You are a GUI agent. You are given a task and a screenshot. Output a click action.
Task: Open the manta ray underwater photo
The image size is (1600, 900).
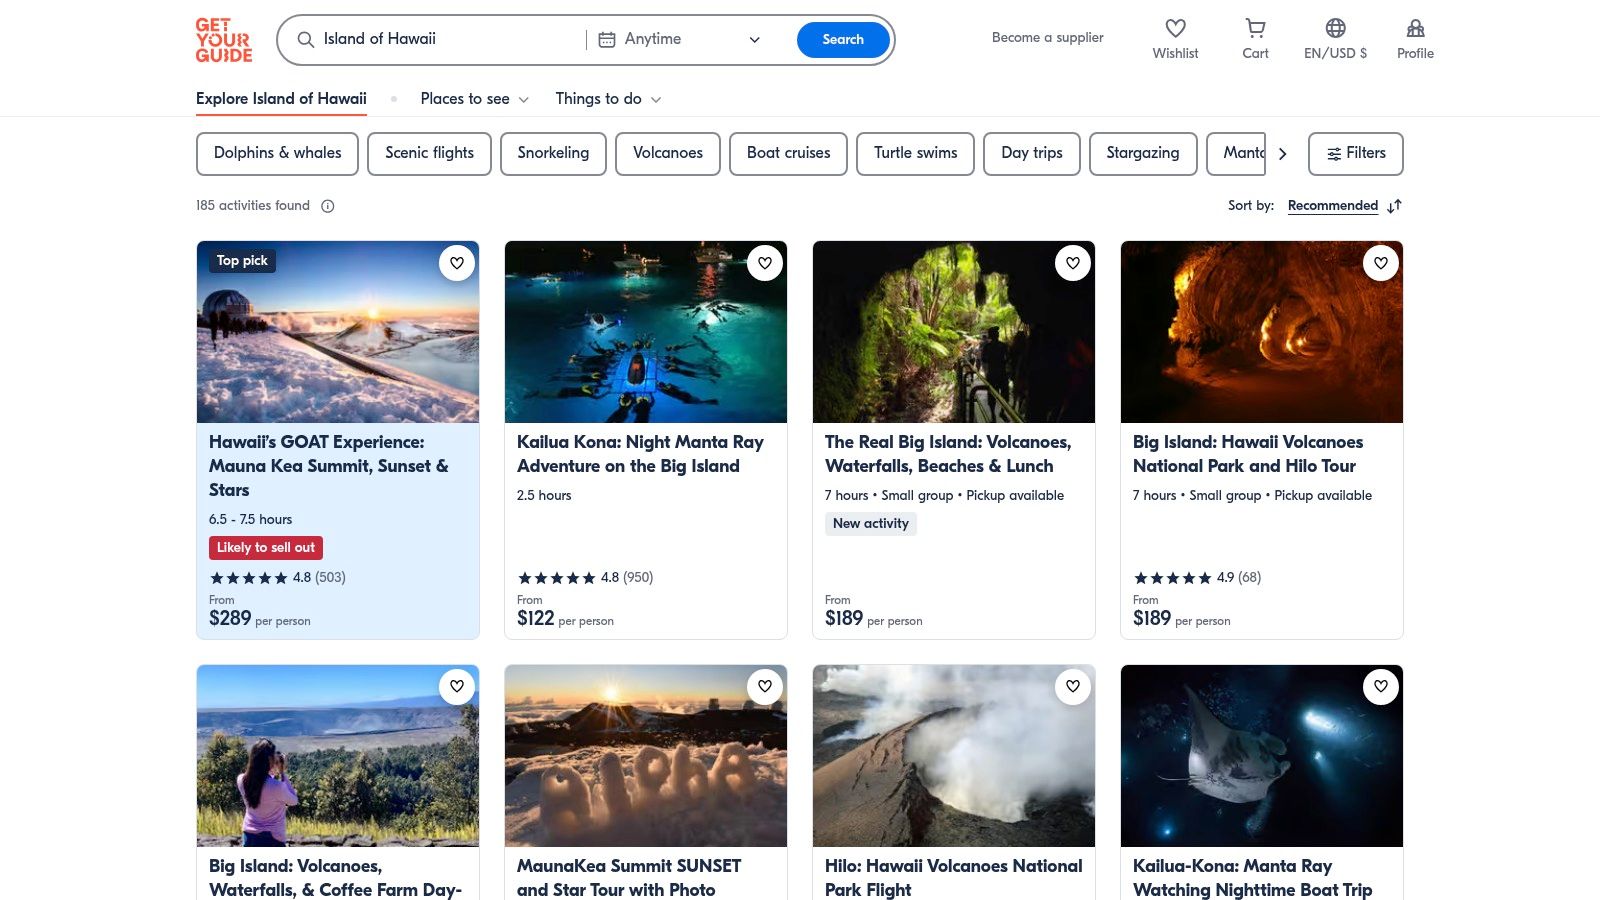point(1262,756)
